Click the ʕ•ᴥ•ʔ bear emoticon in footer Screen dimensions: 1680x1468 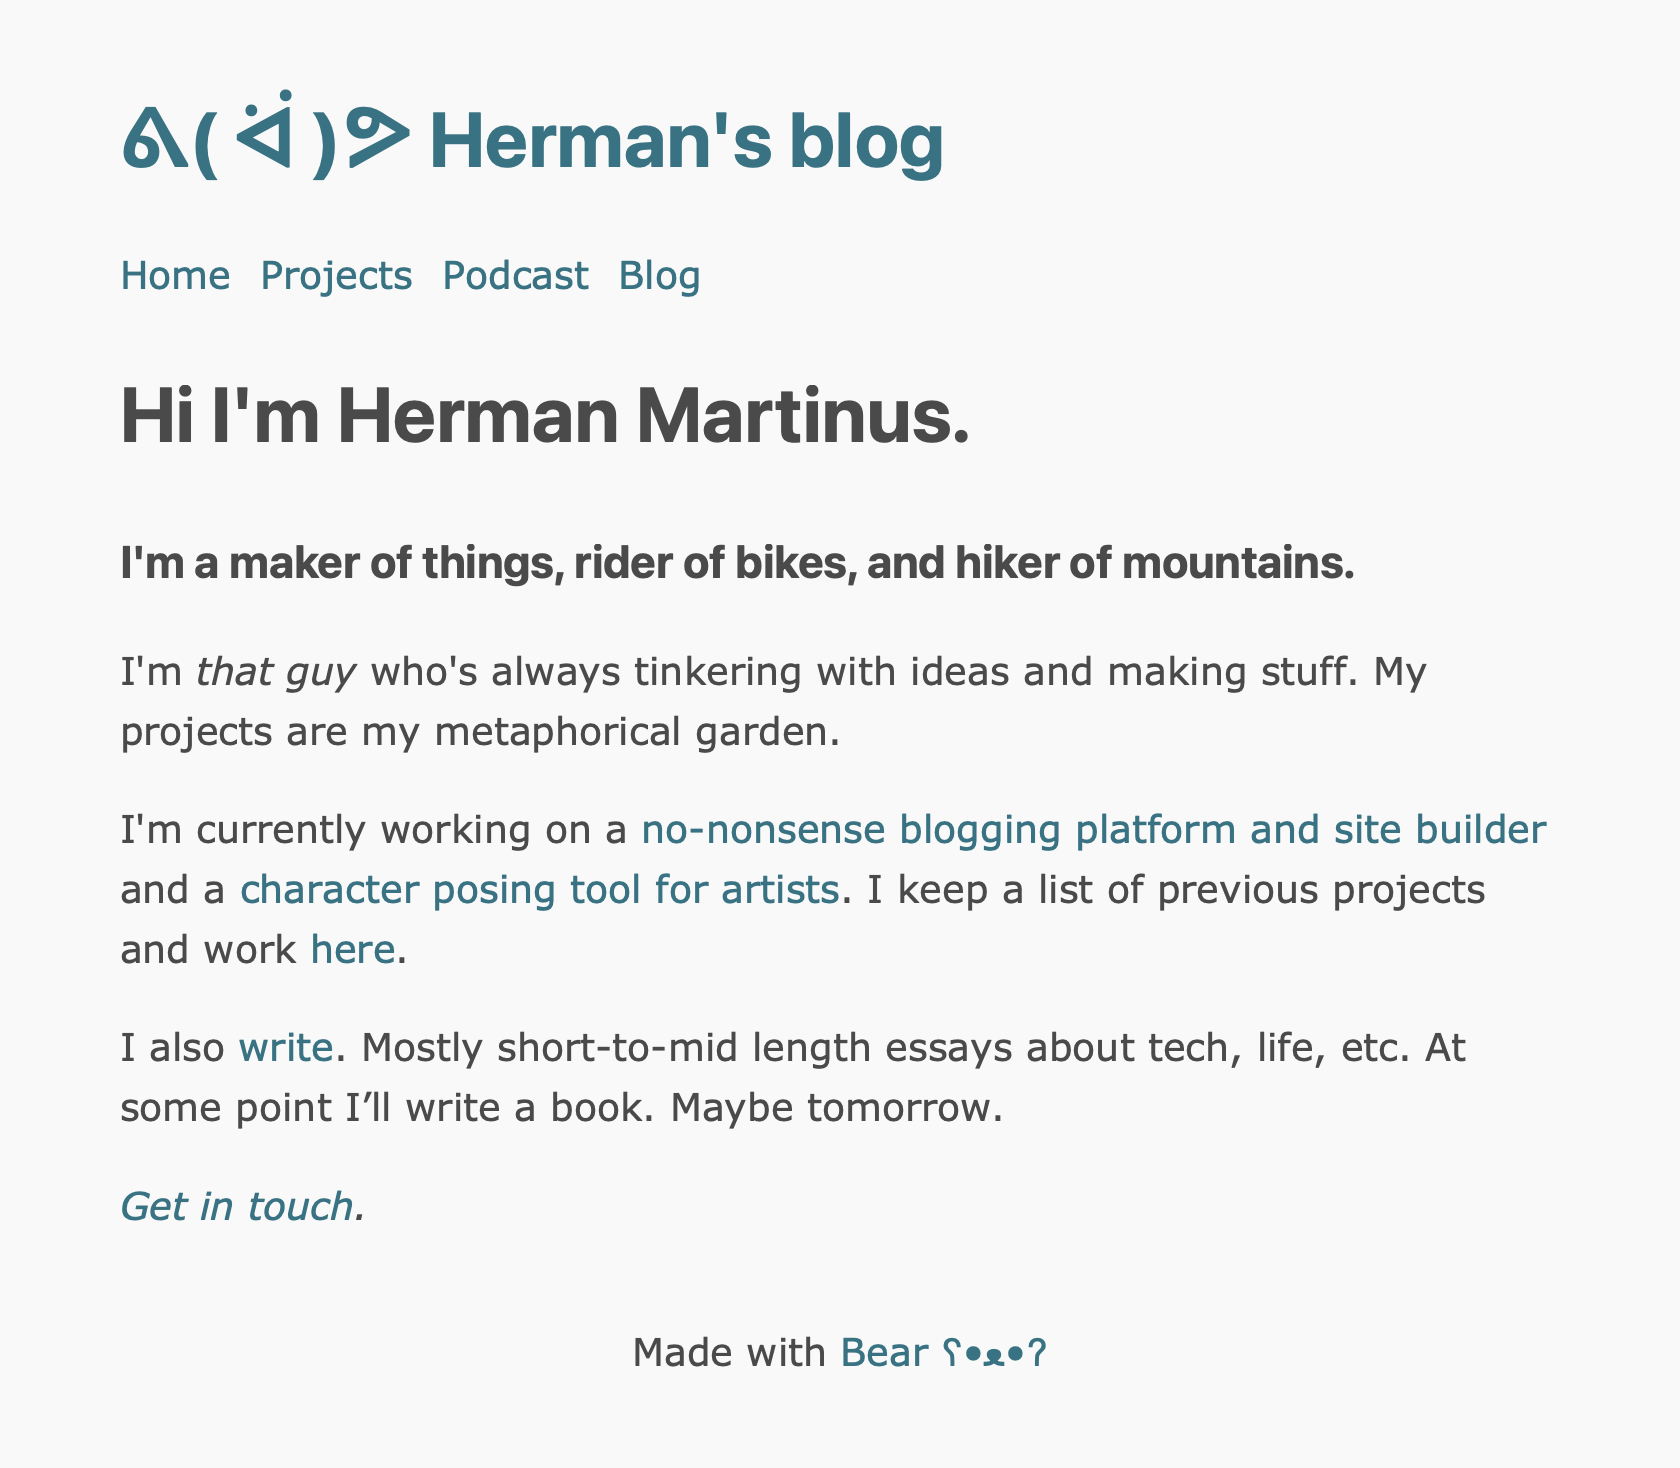tap(994, 1354)
